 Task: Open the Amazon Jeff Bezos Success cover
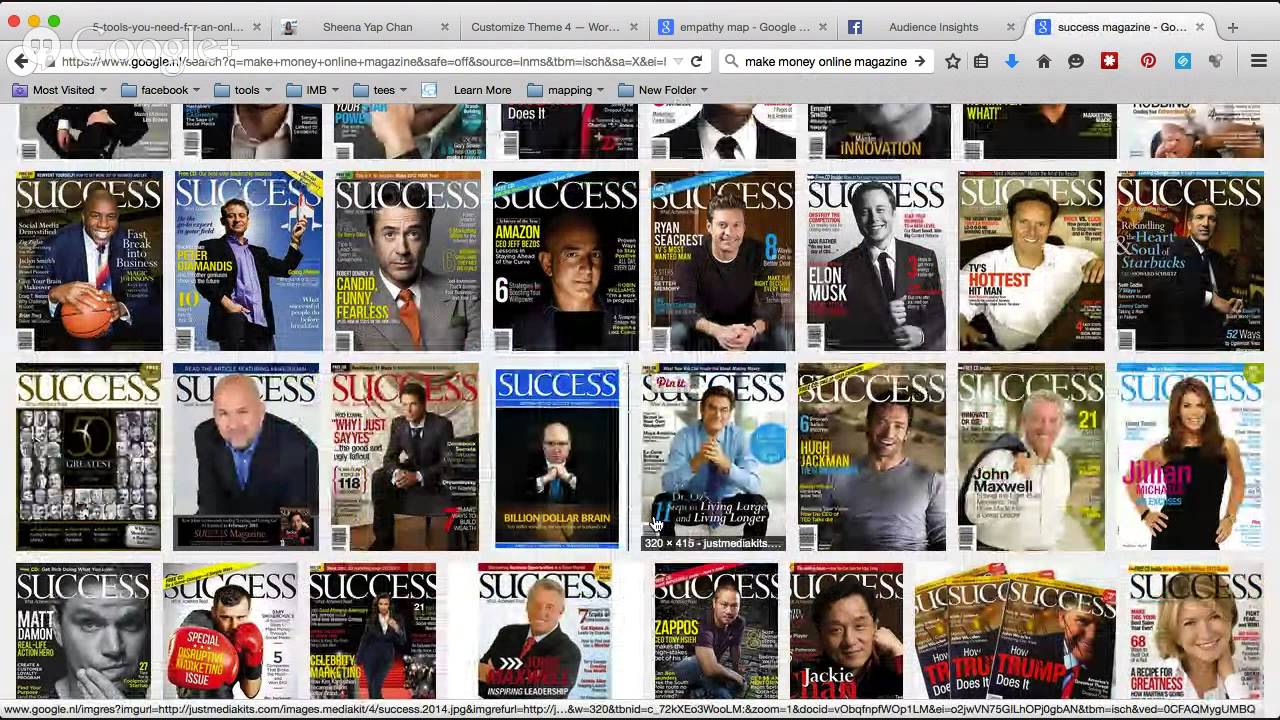(565, 261)
